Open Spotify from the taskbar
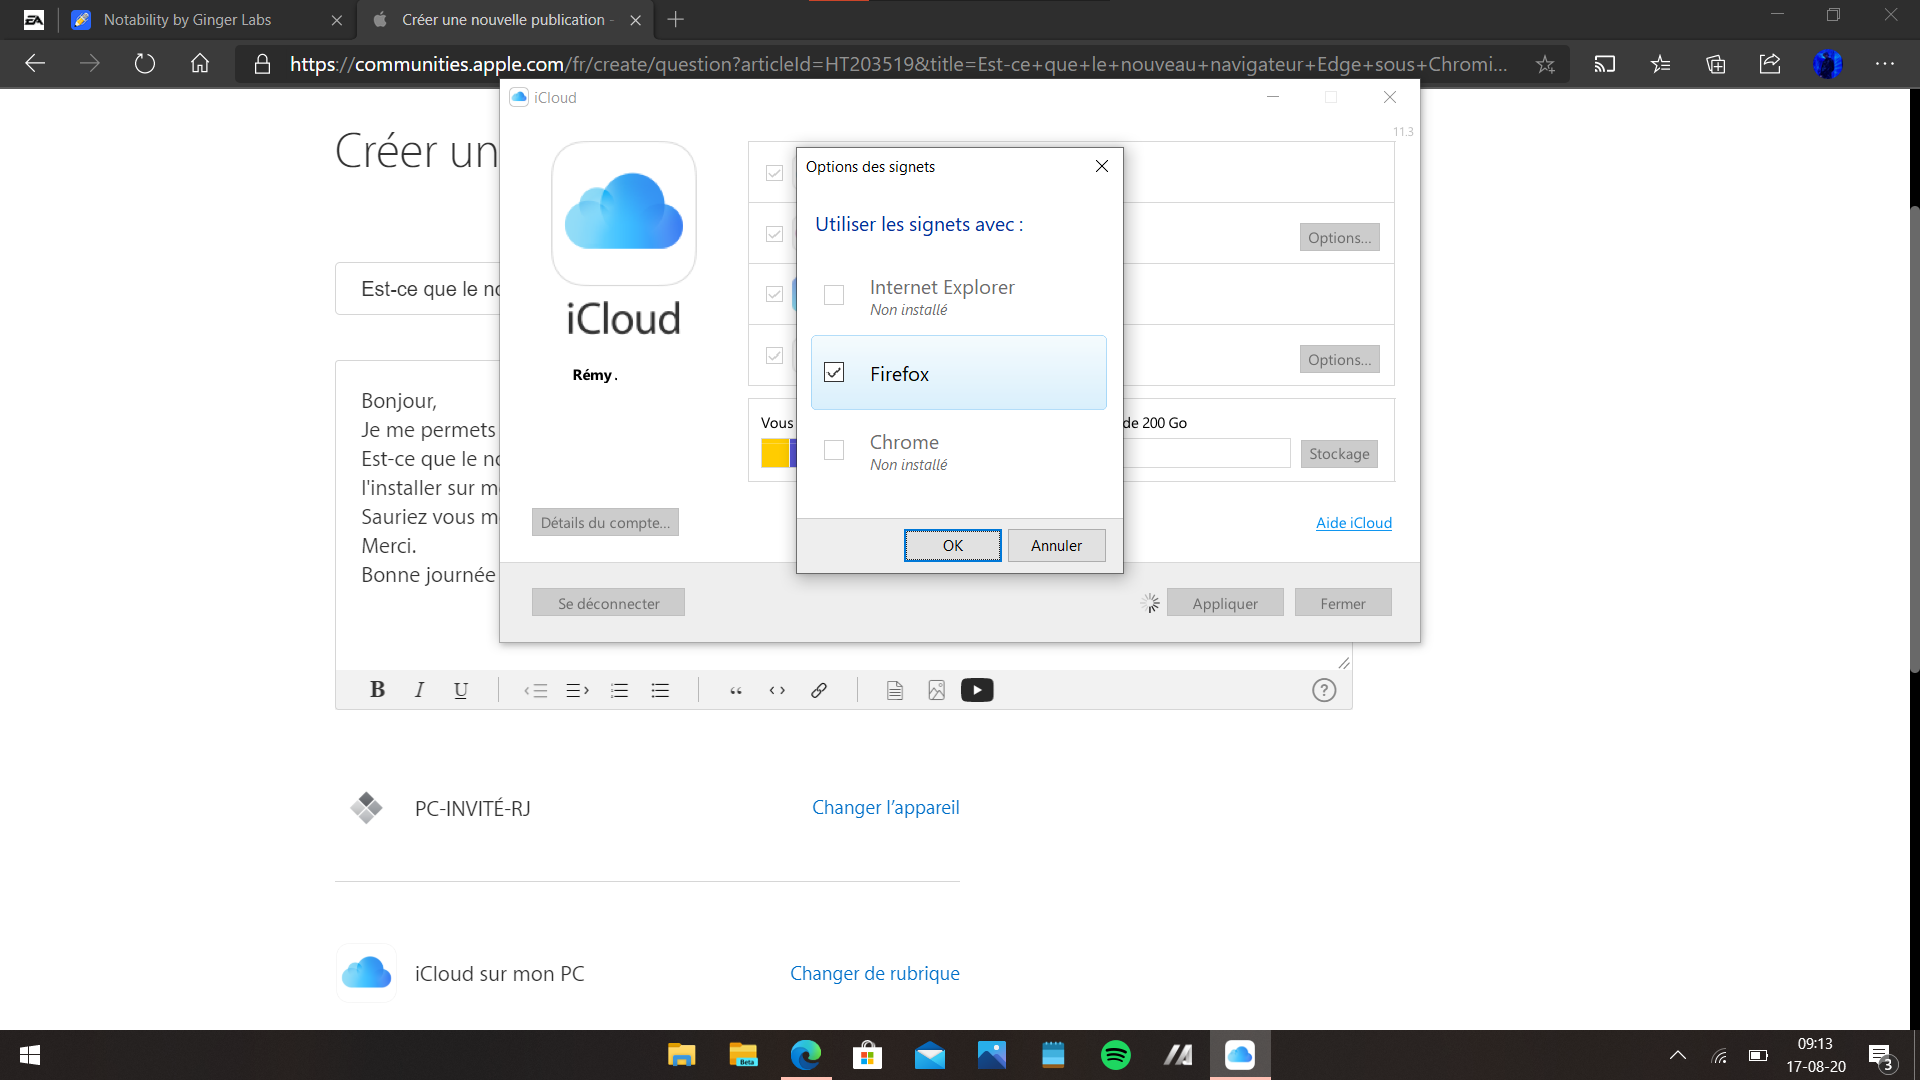The width and height of the screenshot is (1920, 1080). pyautogui.click(x=1115, y=1055)
